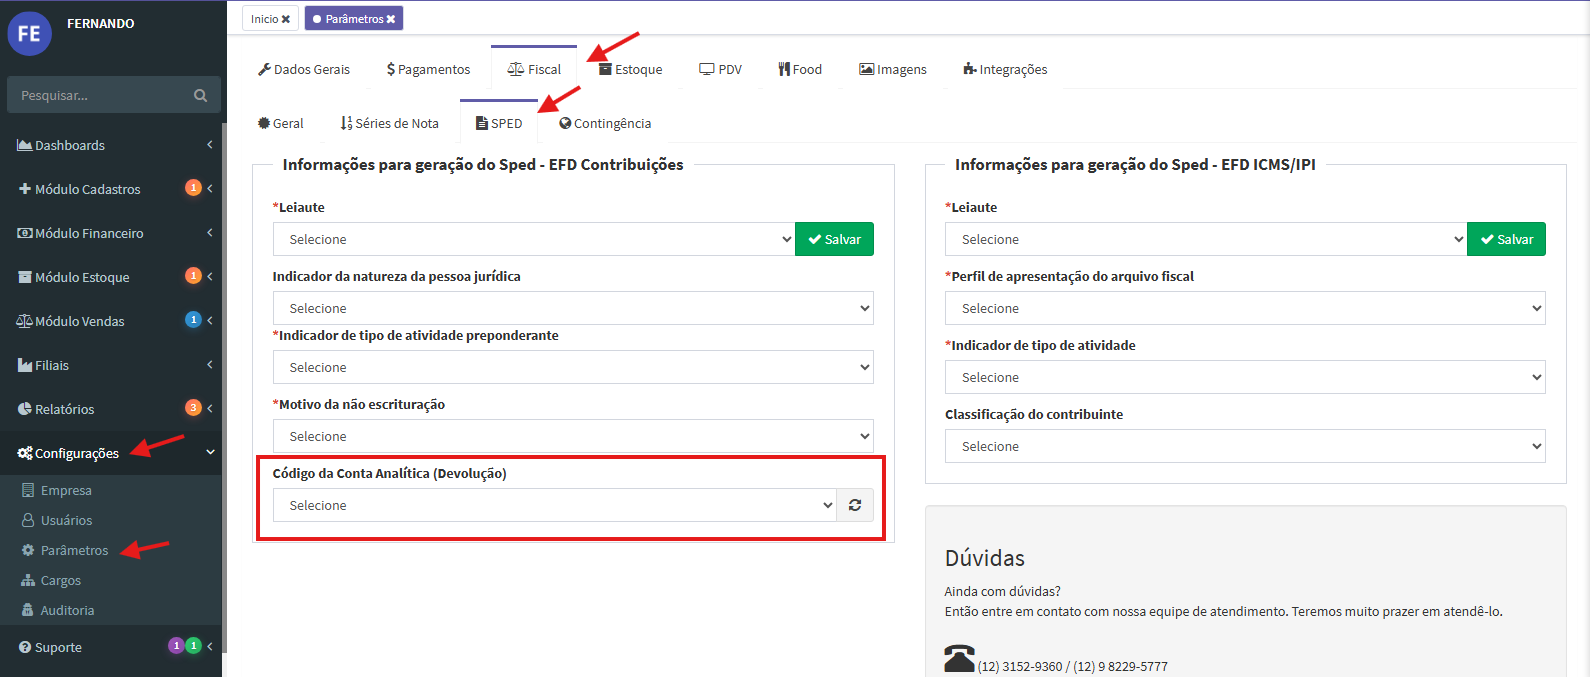
Task: Click Salvar in EFD Contribuições section
Action: tap(834, 239)
